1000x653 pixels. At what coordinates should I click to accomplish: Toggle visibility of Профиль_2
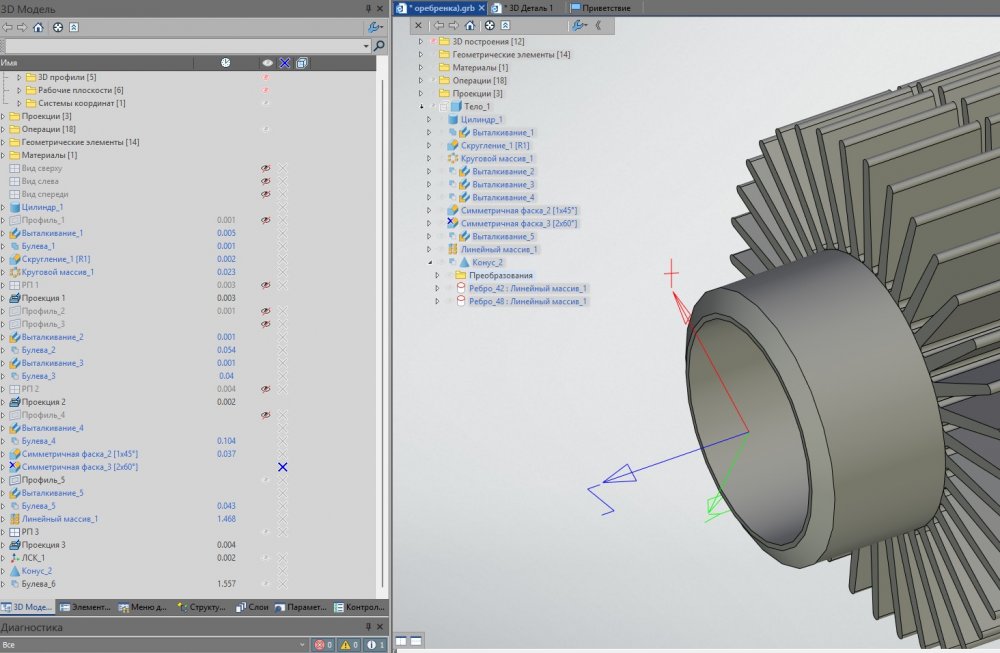[x=266, y=311]
